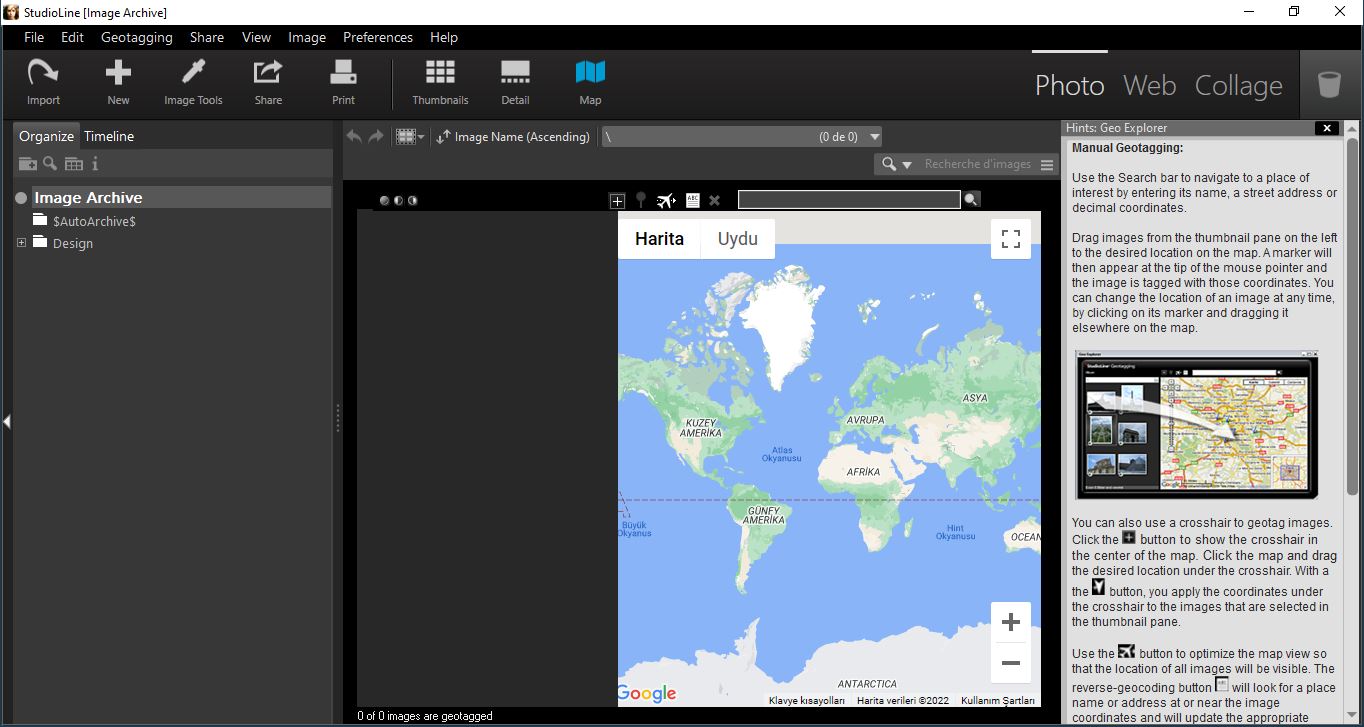The image size is (1364, 727).
Task: Click the redo arrow
Action: coord(375,136)
